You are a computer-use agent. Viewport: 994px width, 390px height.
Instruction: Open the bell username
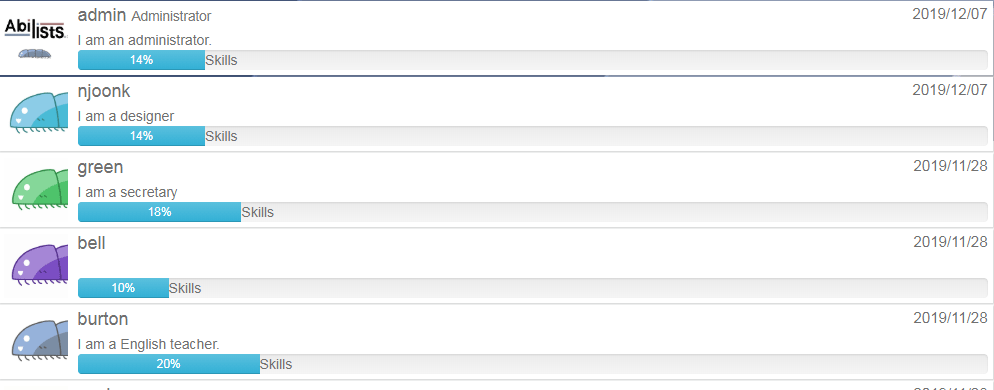pos(91,243)
